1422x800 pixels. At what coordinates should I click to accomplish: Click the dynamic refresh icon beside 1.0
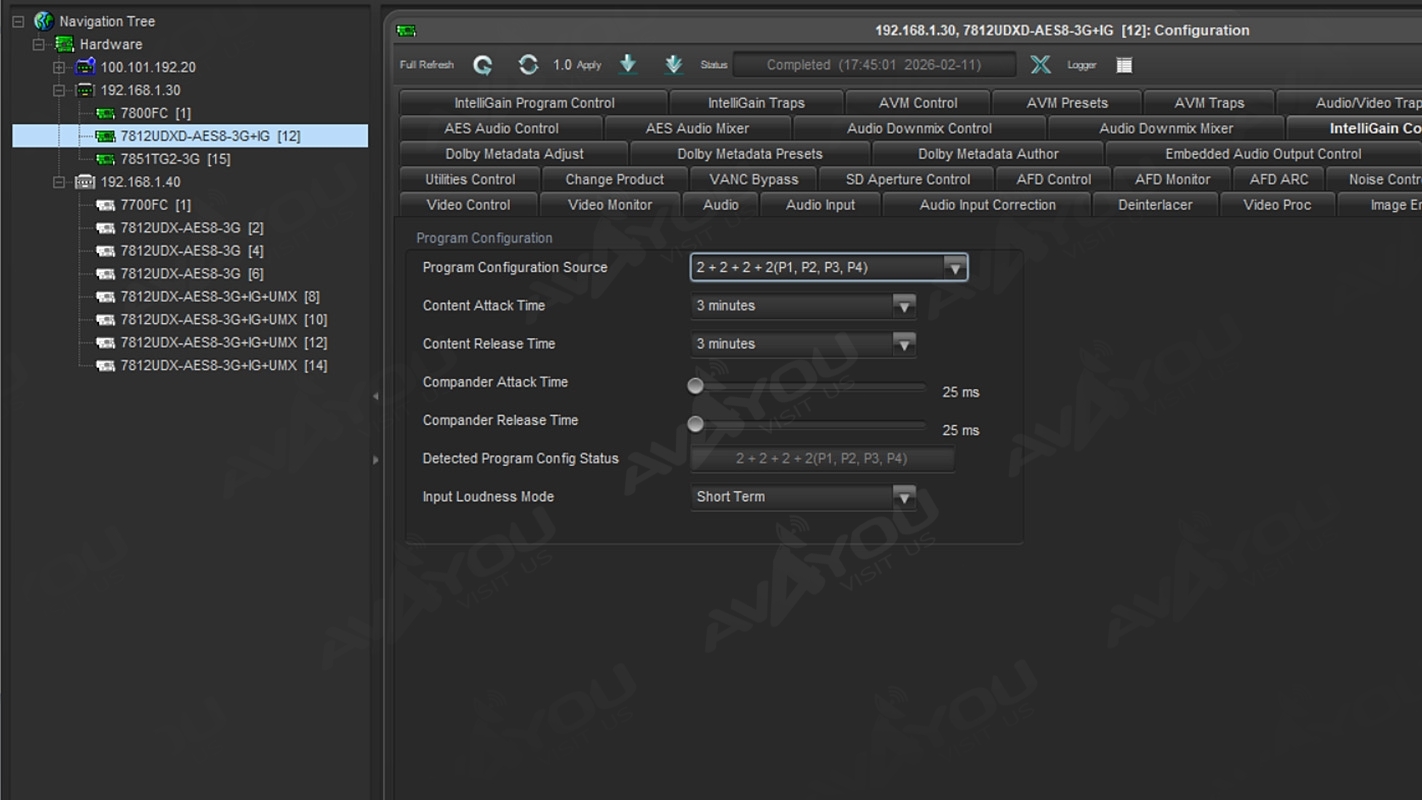pos(528,65)
